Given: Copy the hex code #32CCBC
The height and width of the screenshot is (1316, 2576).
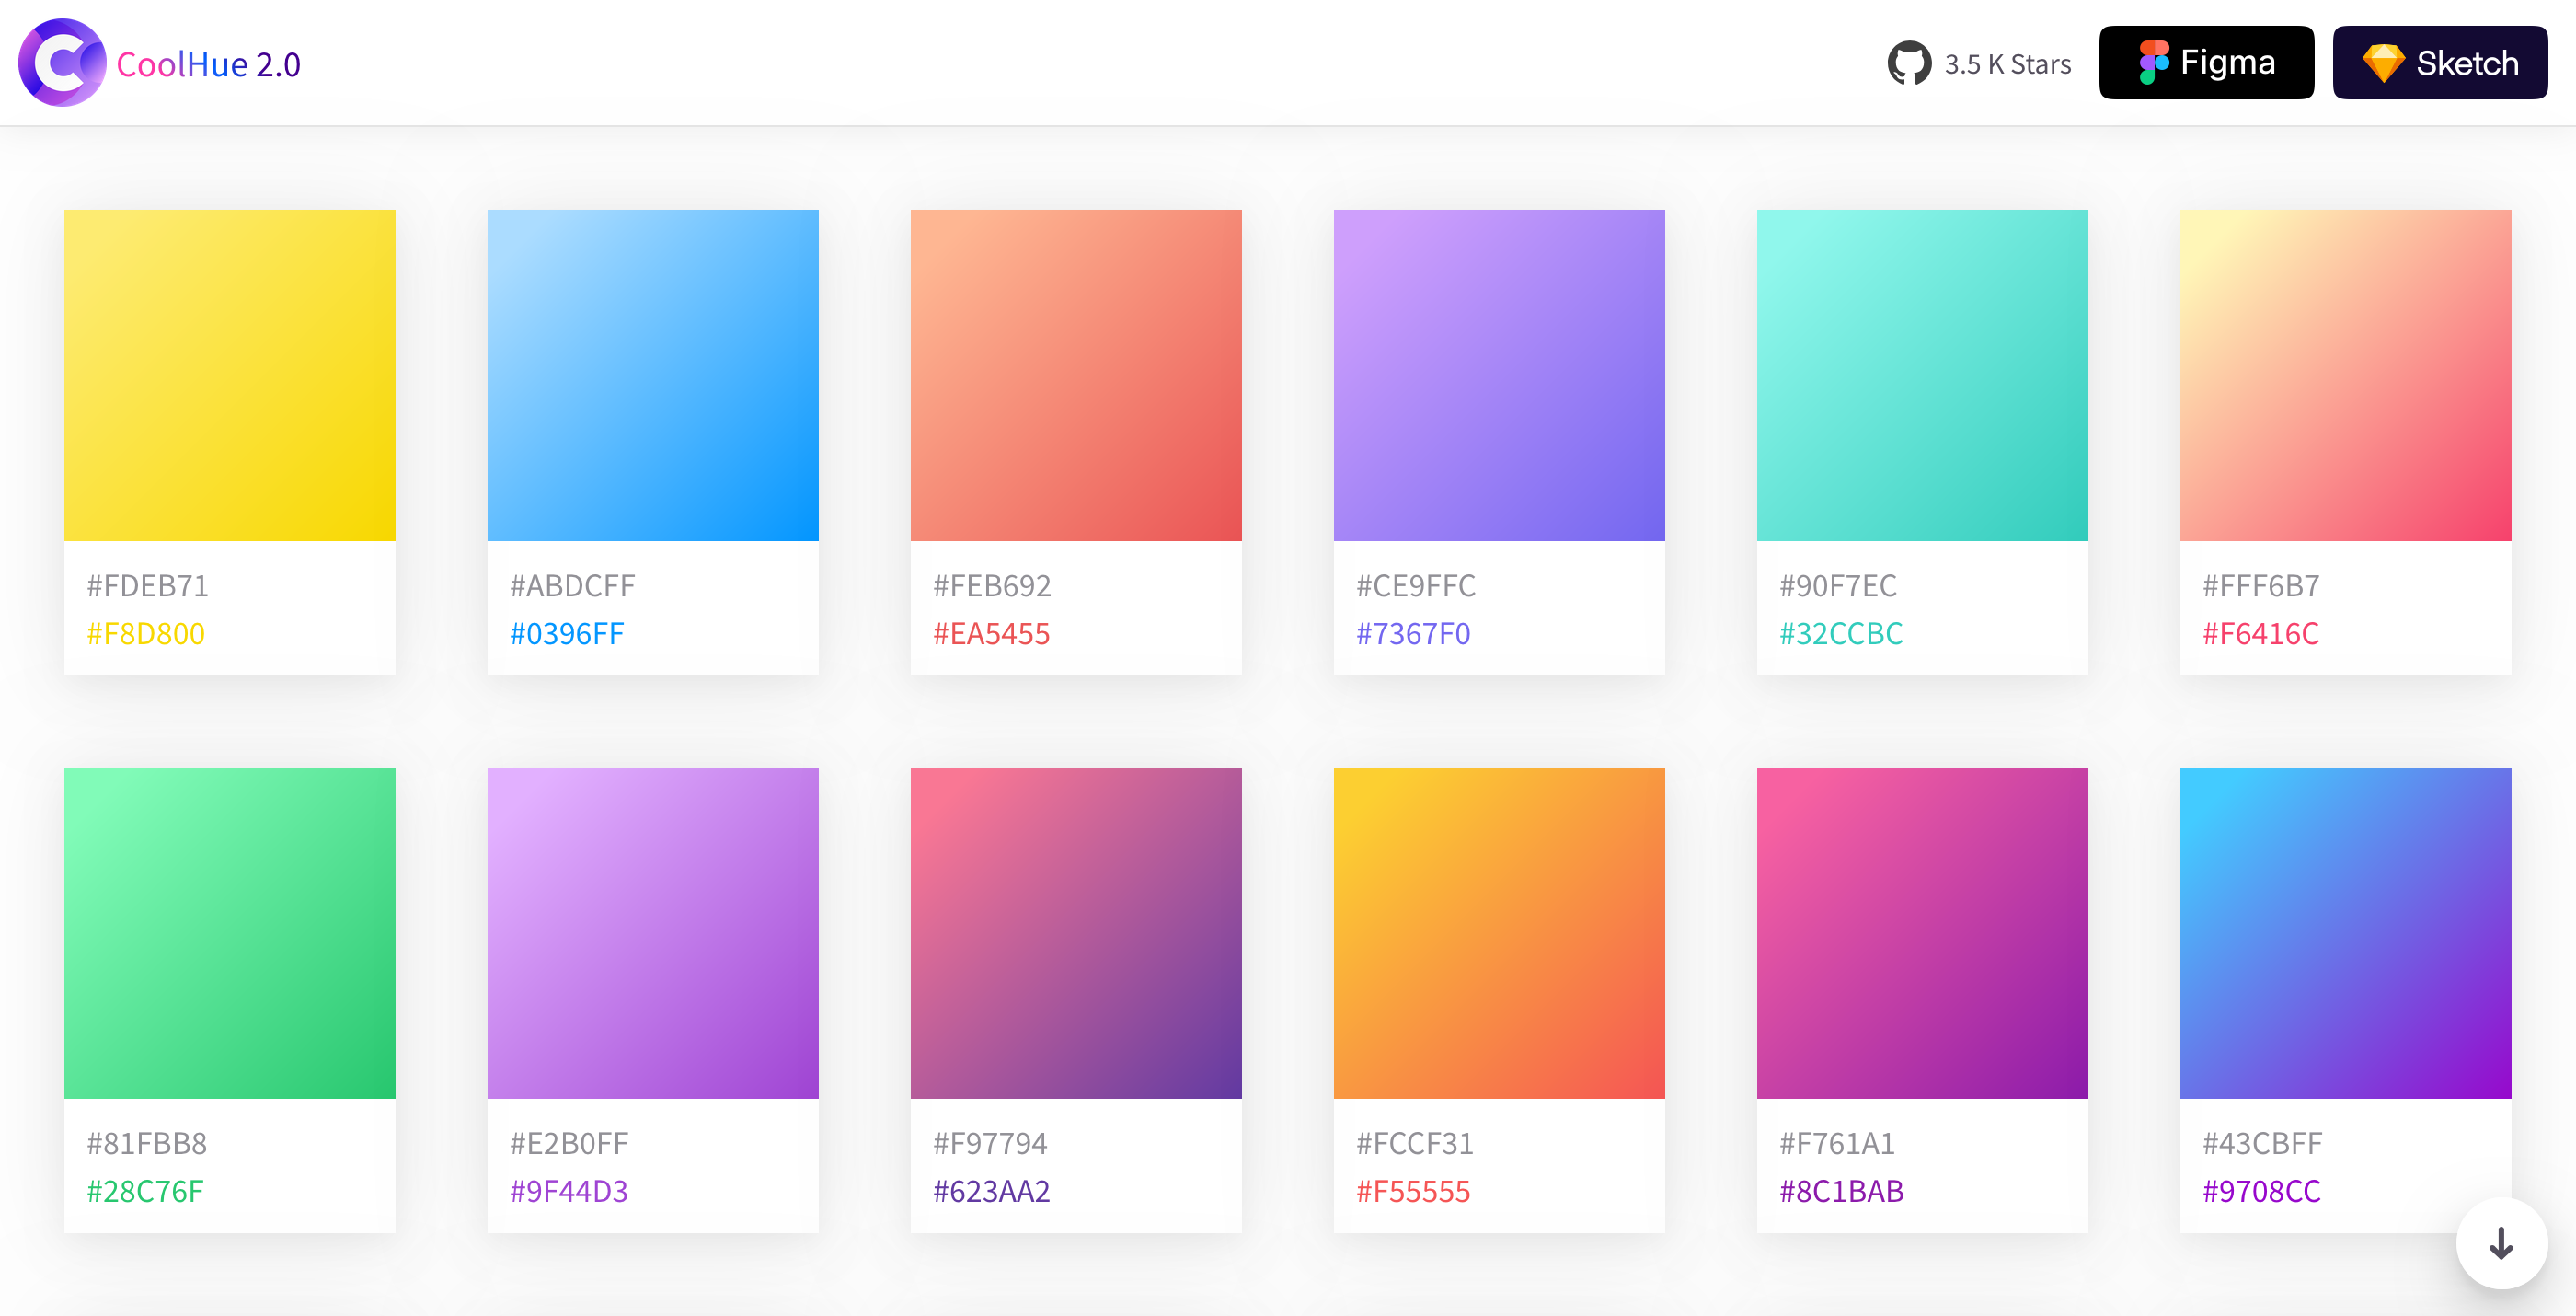Looking at the screenshot, I should tap(1840, 634).
